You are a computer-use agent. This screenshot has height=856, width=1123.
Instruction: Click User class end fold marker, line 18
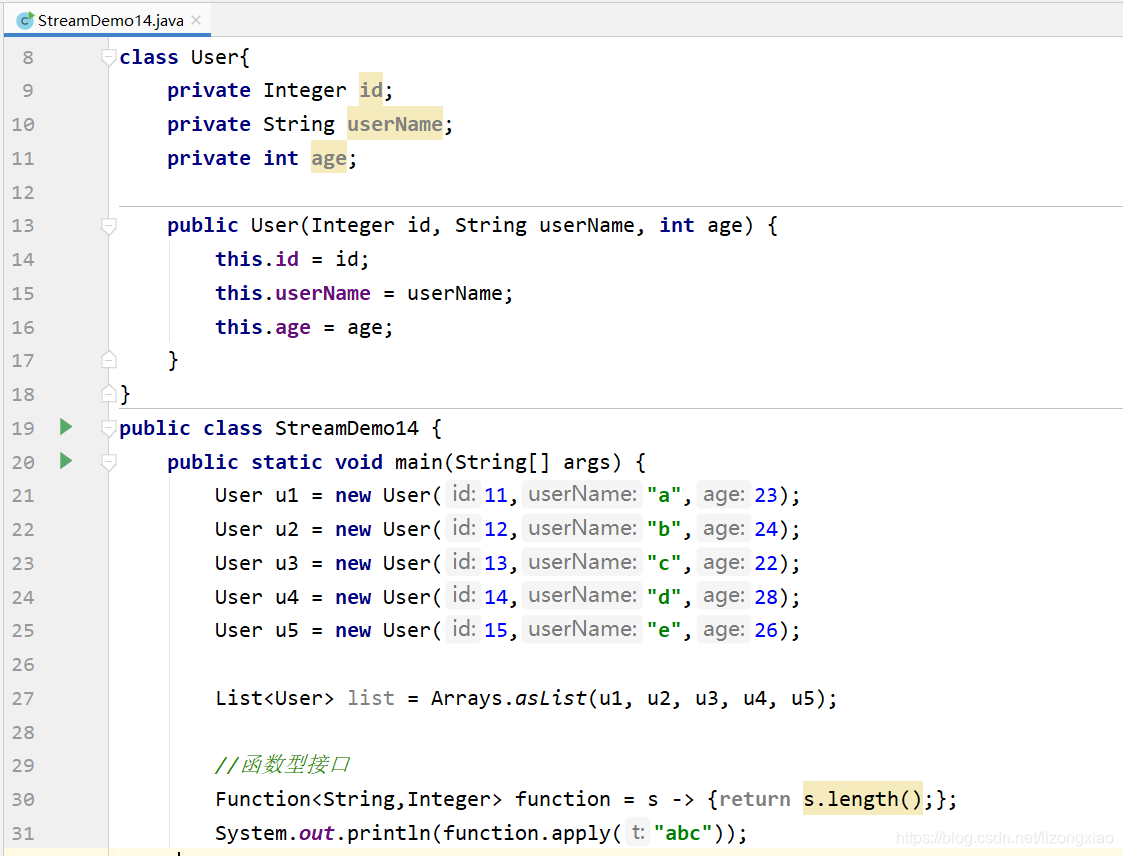(109, 393)
